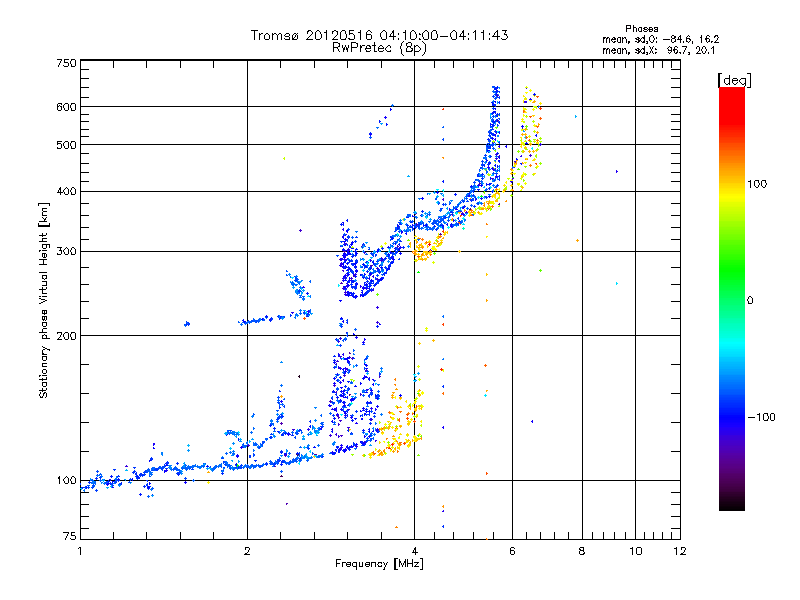The width and height of the screenshot is (800, 600).
Task: Click the '-100' colorbar tick label
Action: tap(761, 417)
